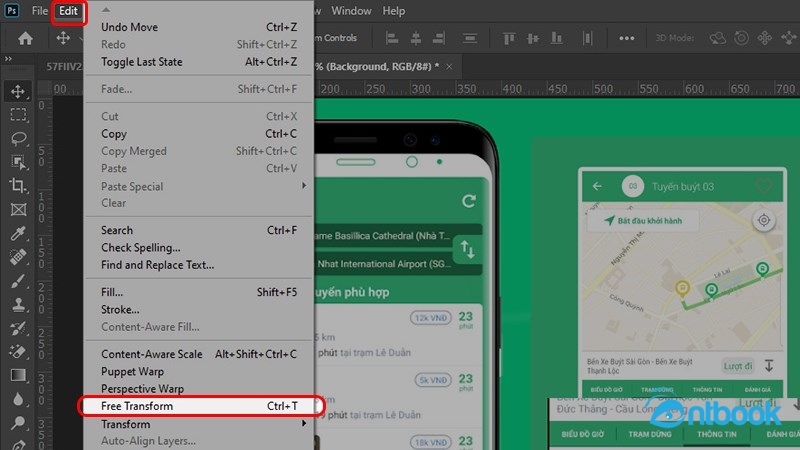Choose Toggle Last State entry
The width and height of the screenshot is (800, 450).
(199, 62)
